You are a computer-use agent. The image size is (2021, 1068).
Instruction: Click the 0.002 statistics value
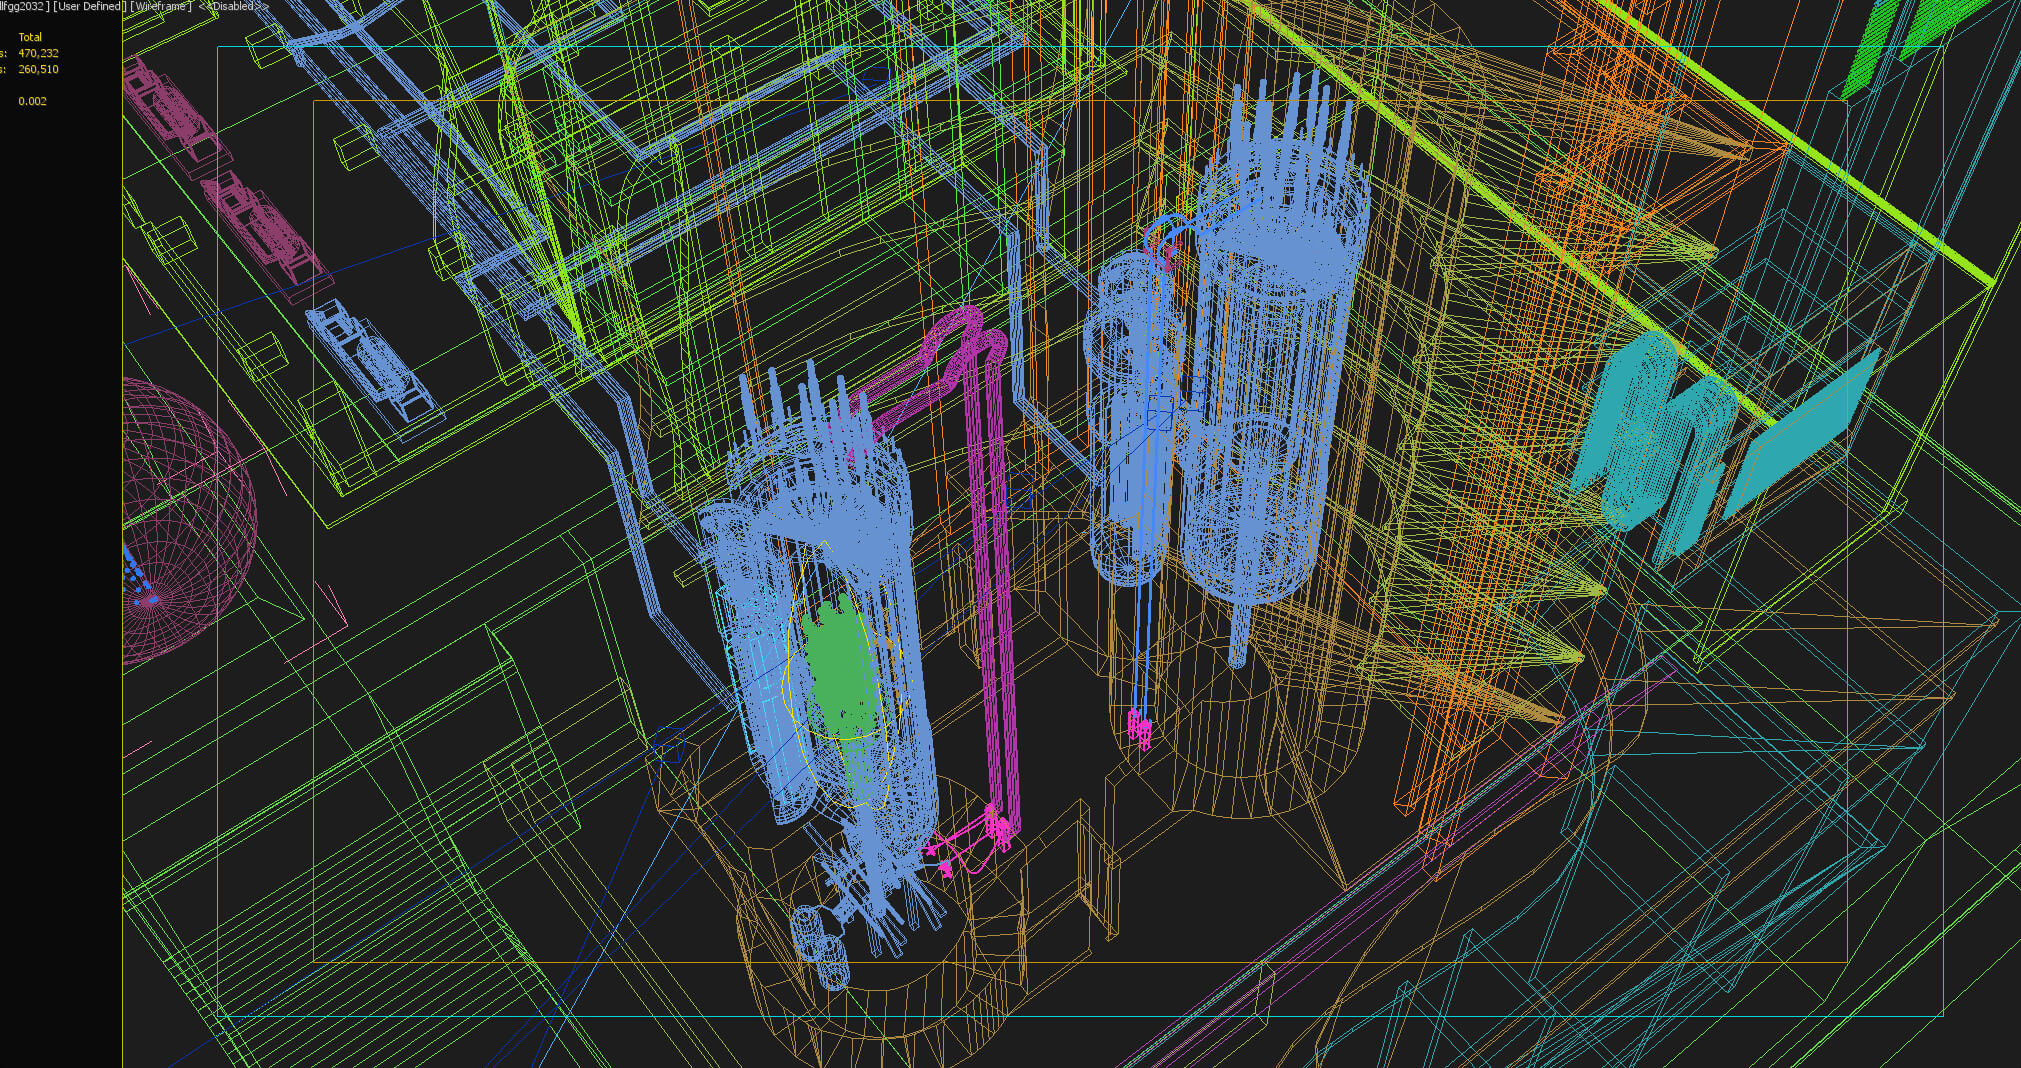pos(32,101)
